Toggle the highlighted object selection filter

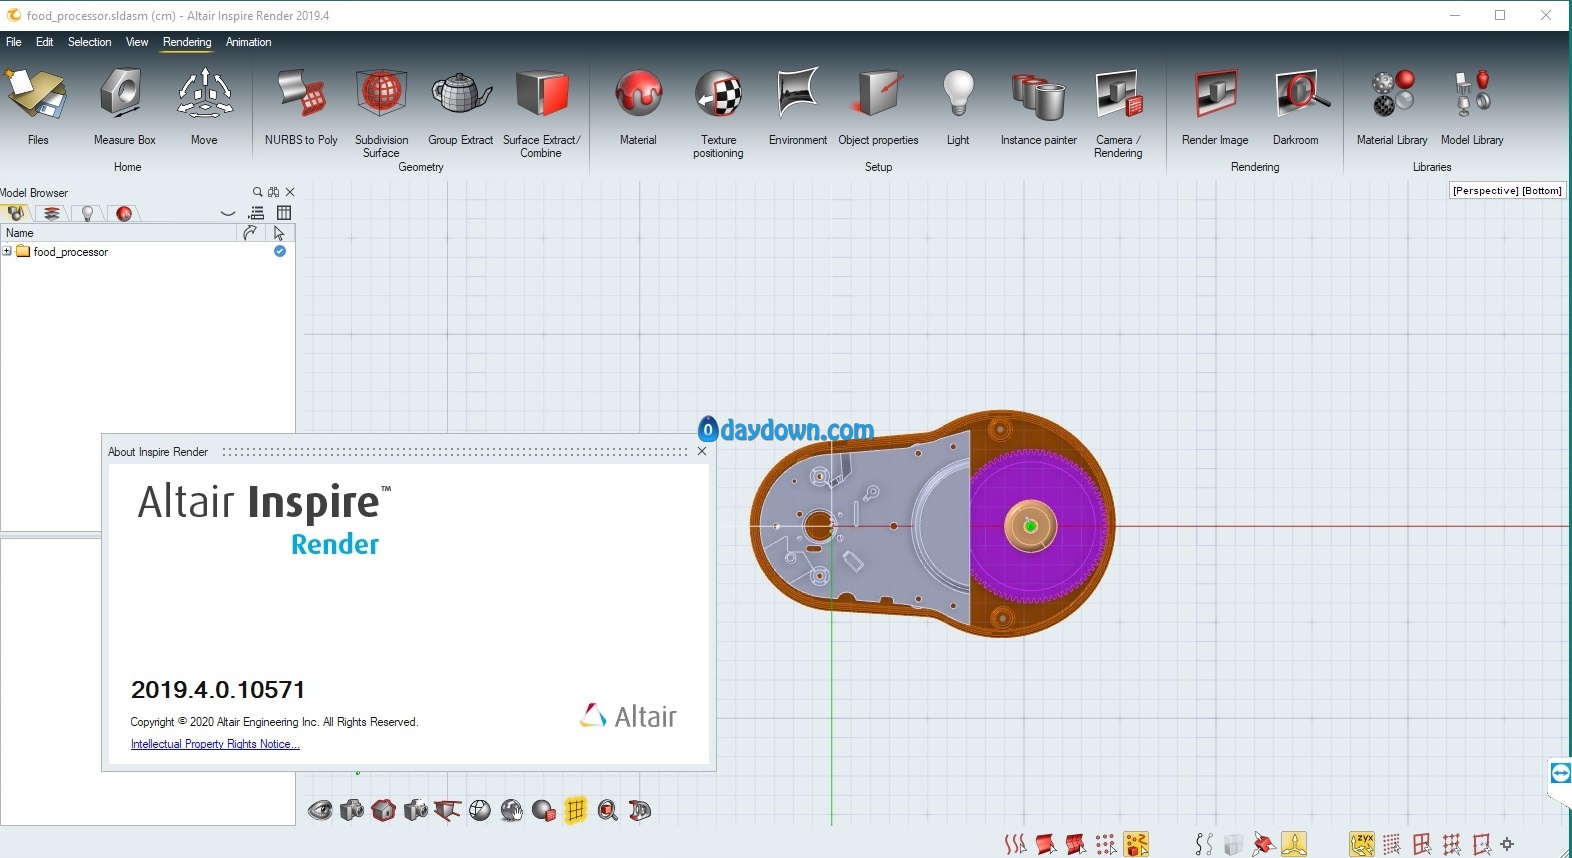(1136, 844)
